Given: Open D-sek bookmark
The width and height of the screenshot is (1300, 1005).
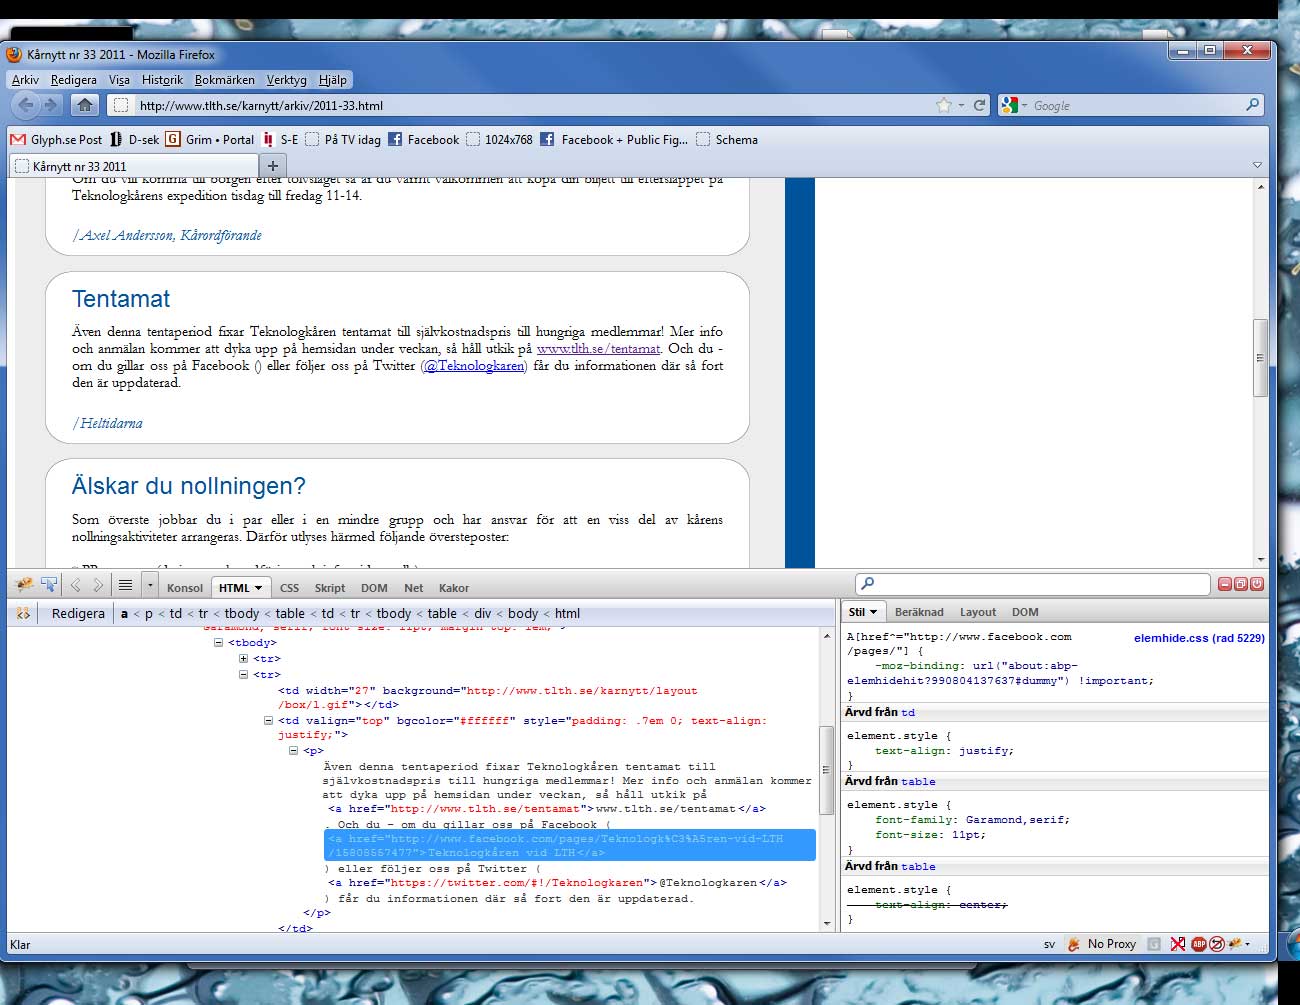Looking at the screenshot, I should [x=134, y=140].
